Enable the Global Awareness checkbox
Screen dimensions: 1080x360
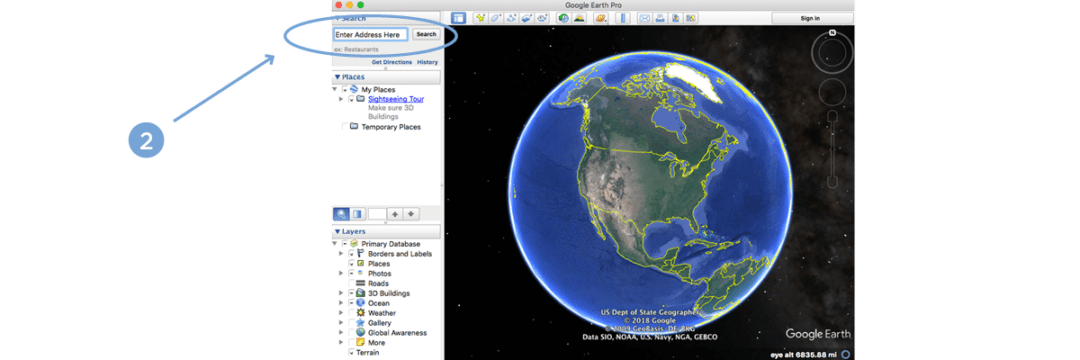(x=351, y=332)
